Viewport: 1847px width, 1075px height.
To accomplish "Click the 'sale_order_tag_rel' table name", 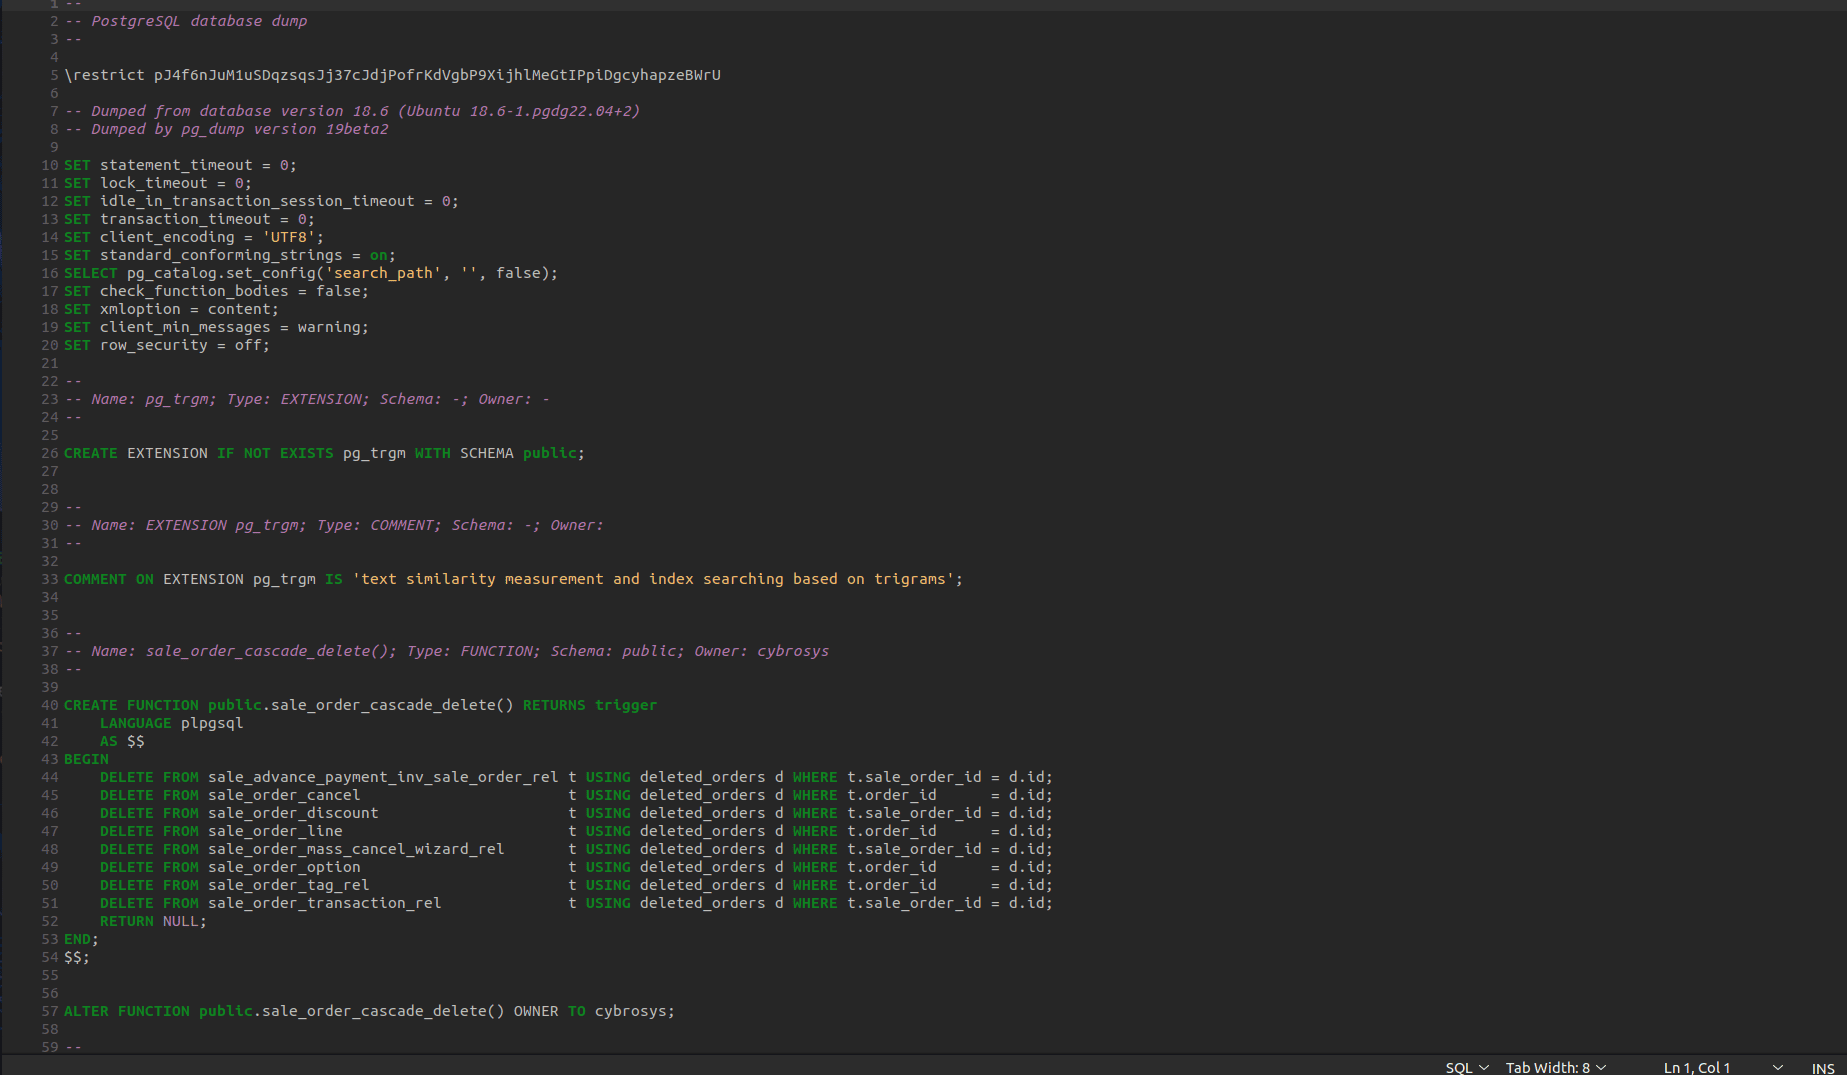I will 288,885.
